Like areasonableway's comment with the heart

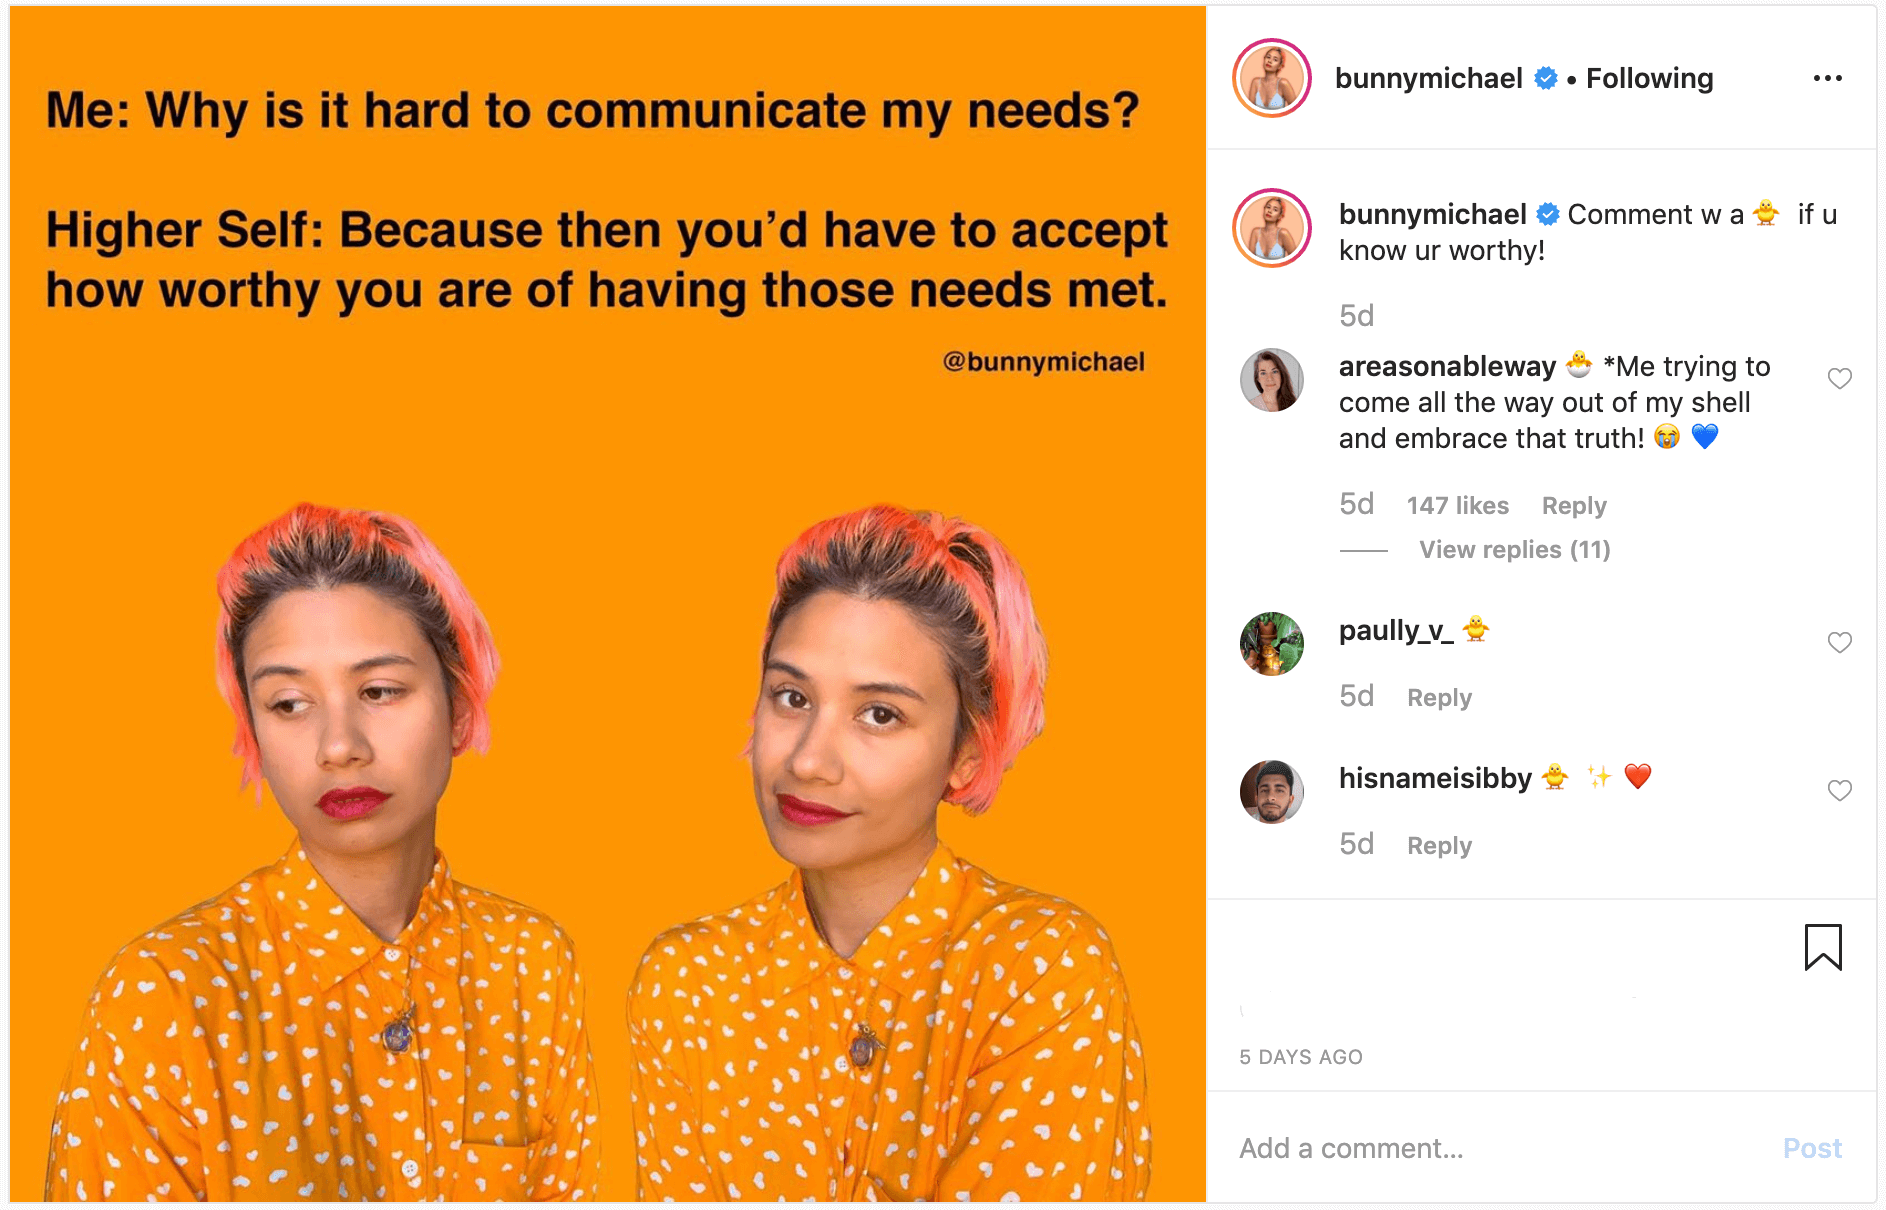1839,378
